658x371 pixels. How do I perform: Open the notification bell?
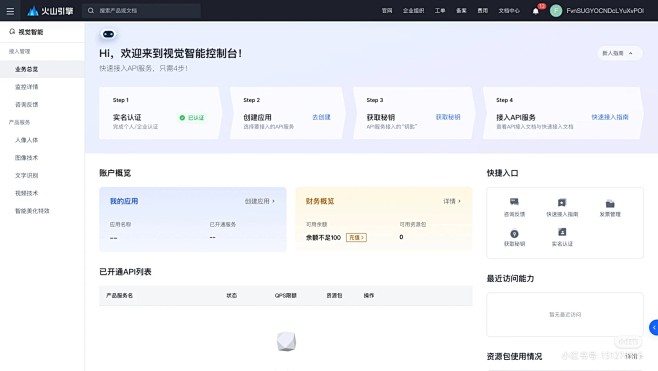click(x=535, y=11)
